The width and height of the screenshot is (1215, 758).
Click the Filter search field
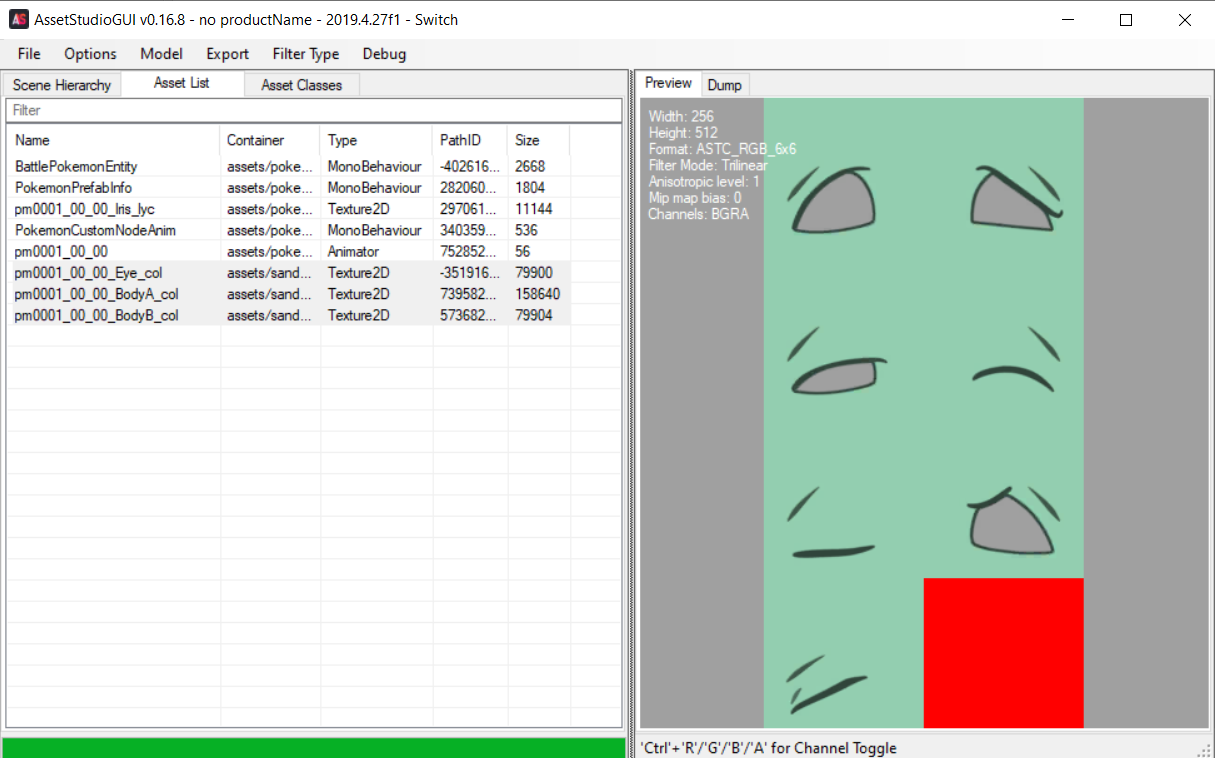click(313, 110)
